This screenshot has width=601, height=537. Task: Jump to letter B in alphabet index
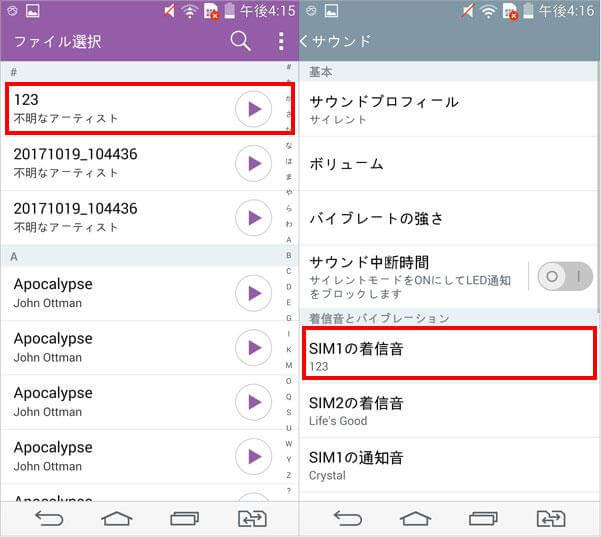(289, 255)
